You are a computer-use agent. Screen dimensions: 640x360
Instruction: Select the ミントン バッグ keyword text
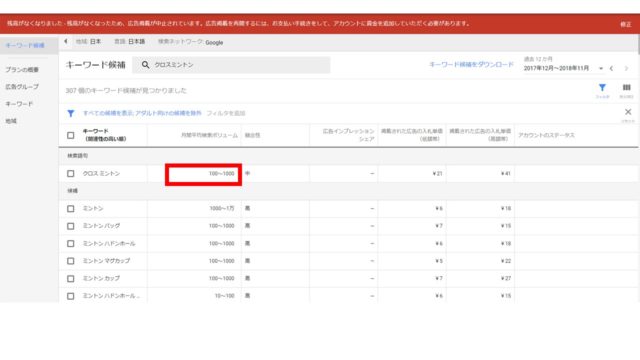pyautogui.click(x=101, y=226)
